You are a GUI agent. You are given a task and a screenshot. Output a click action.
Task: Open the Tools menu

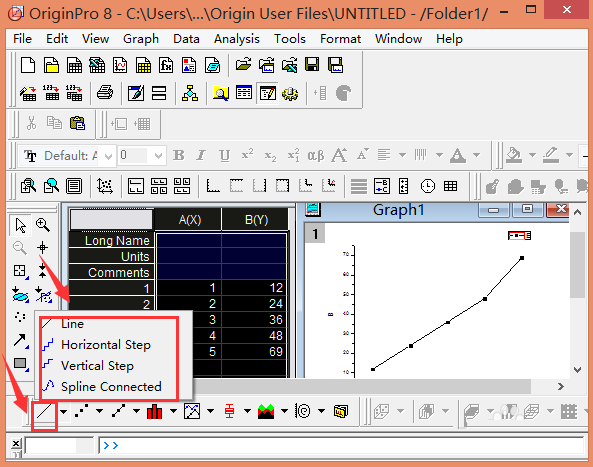tap(290, 39)
